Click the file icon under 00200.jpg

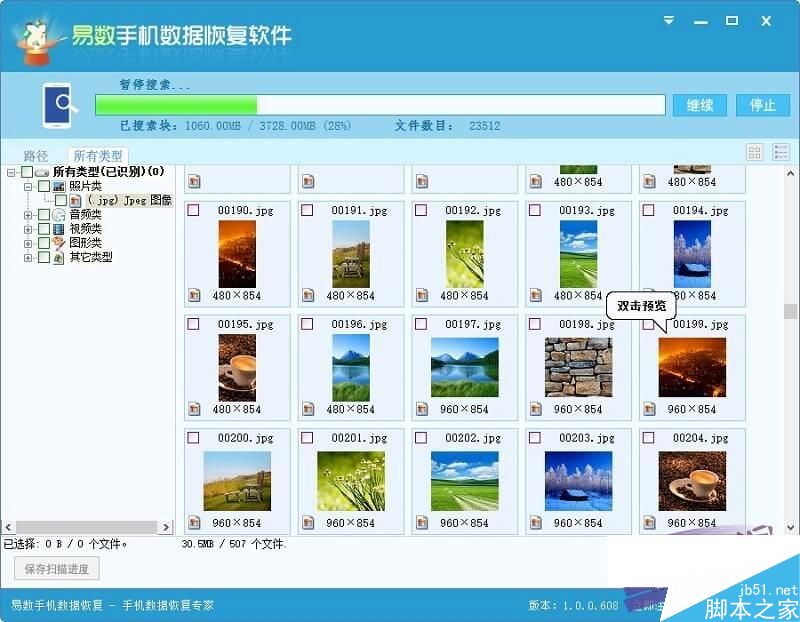(194, 523)
